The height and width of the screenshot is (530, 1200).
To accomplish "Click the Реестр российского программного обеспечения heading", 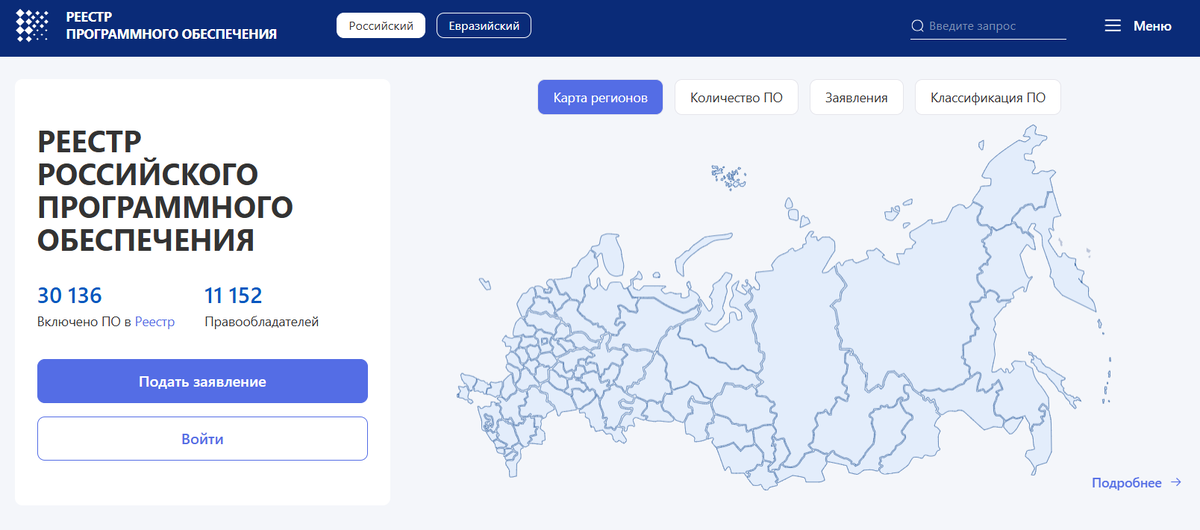I will coord(165,190).
